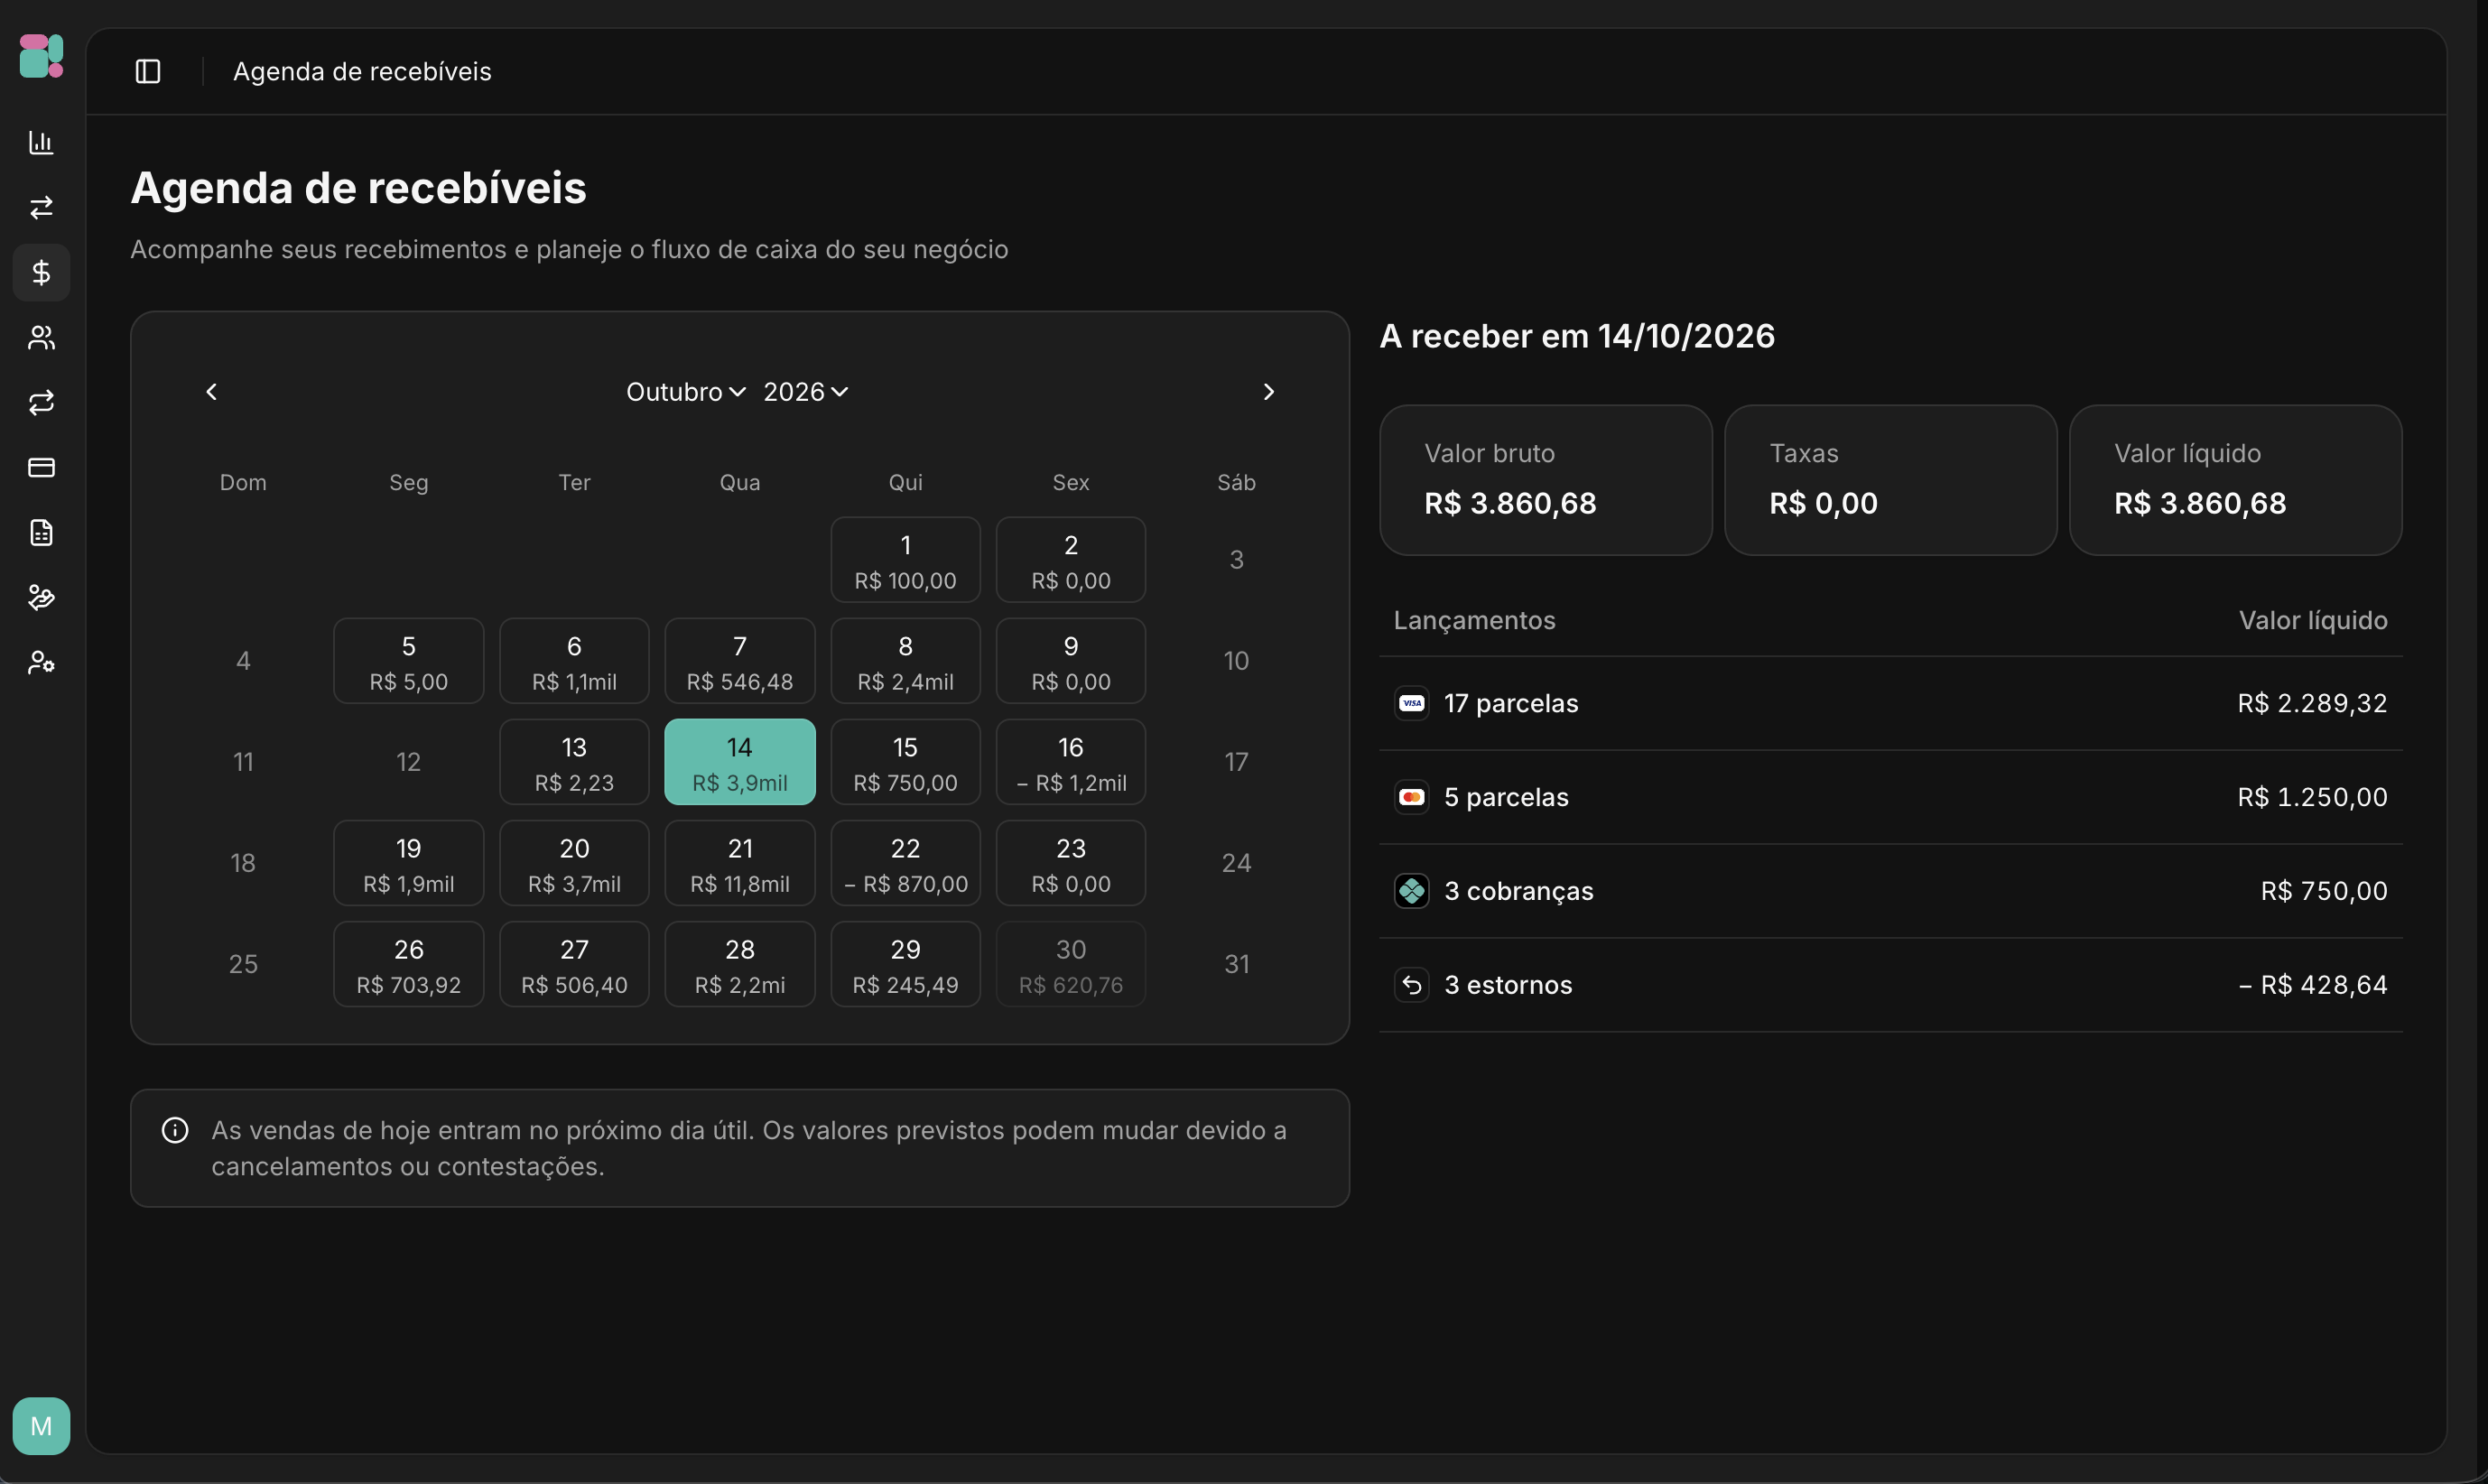Open the M user avatar
The width and height of the screenshot is (2488, 1484).
click(41, 1426)
